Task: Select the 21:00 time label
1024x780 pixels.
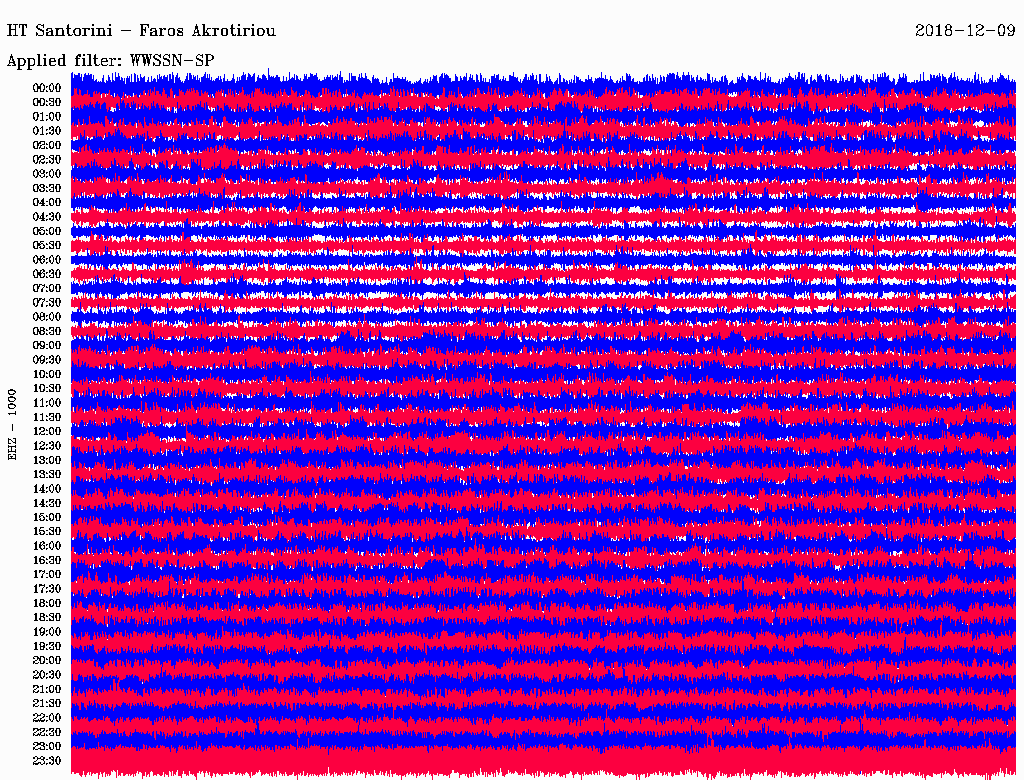Action: (x=47, y=689)
